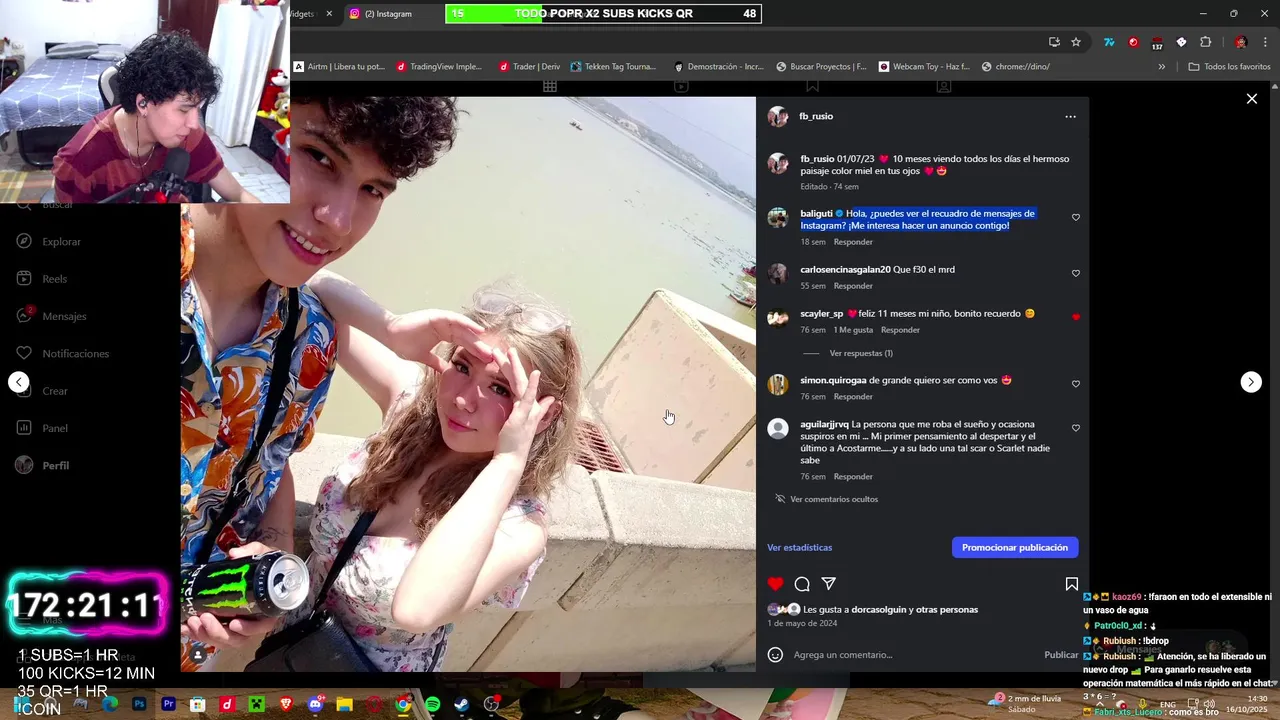The height and width of the screenshot is (720, 1280).
Task: Open Premiere Pro from the taskbar
Action: point(168,704)
